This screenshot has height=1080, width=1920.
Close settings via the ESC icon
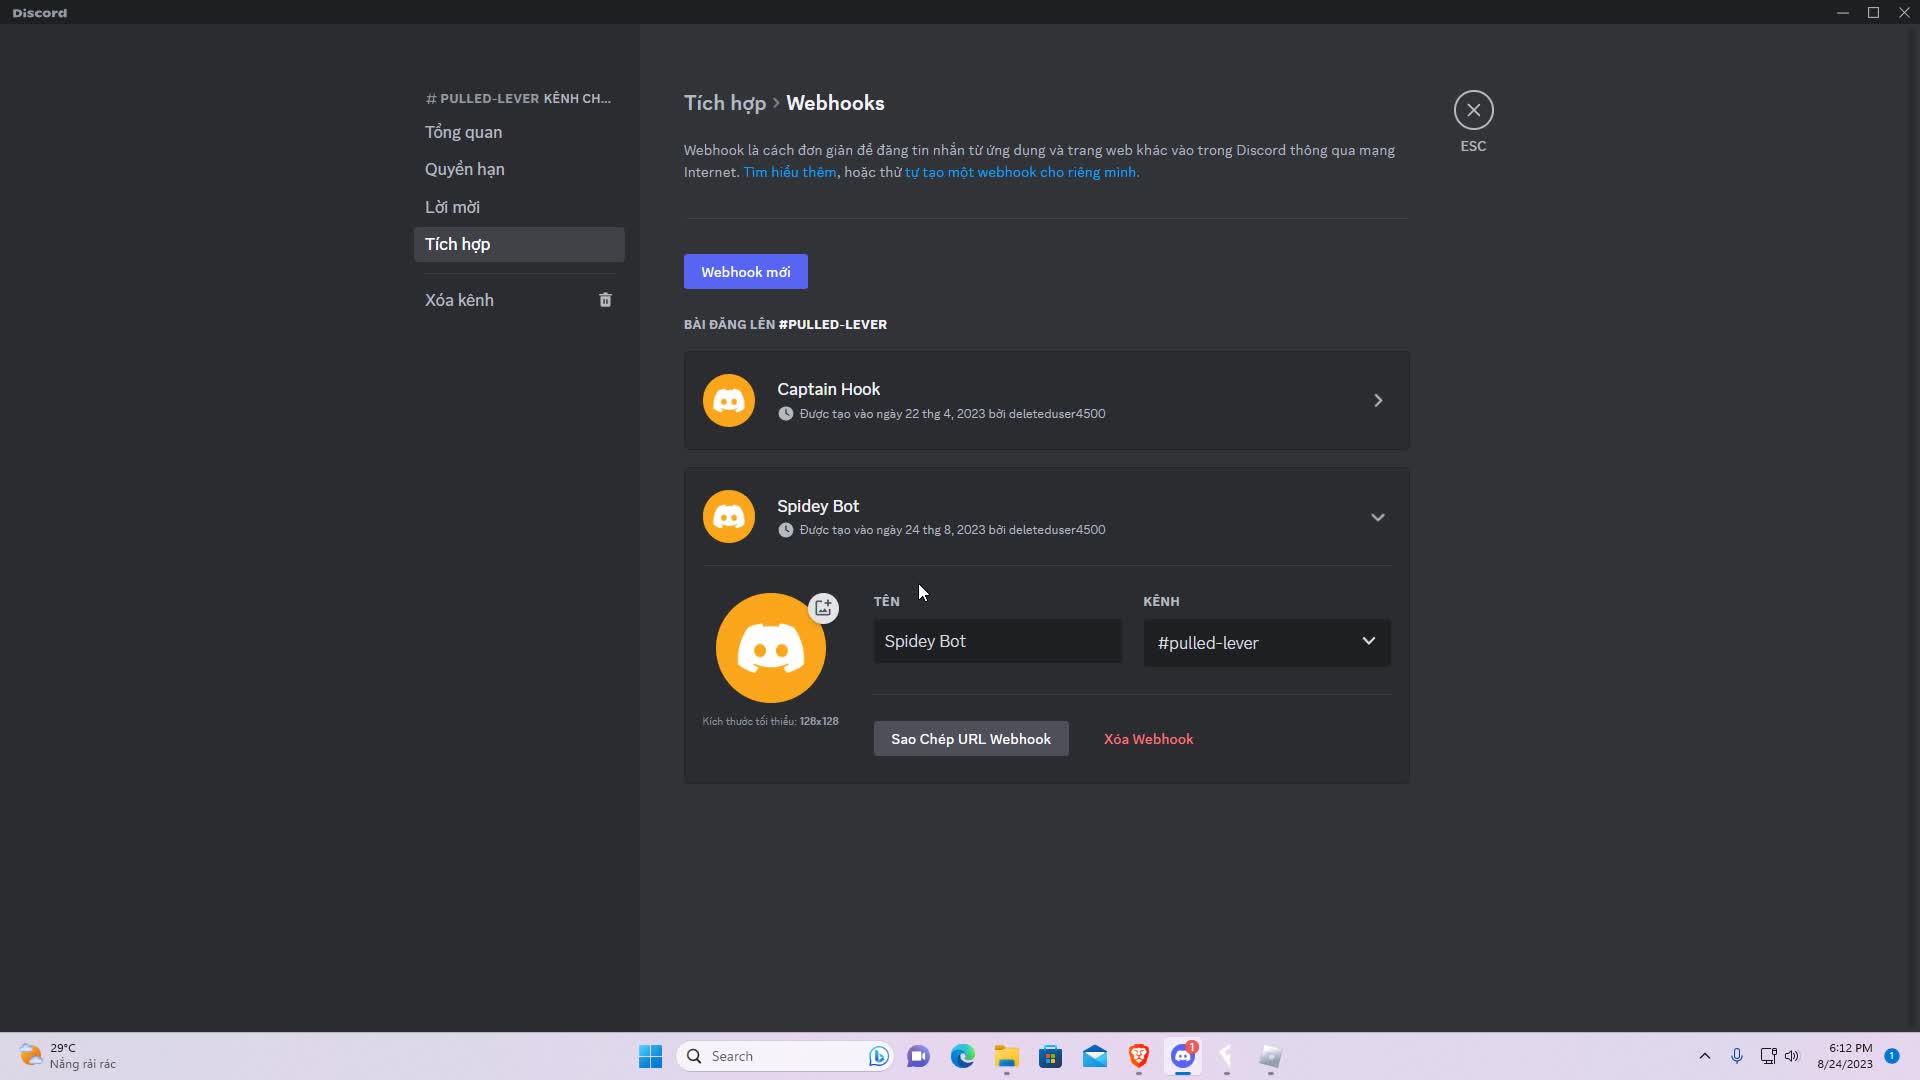[x=1473, y=110]
